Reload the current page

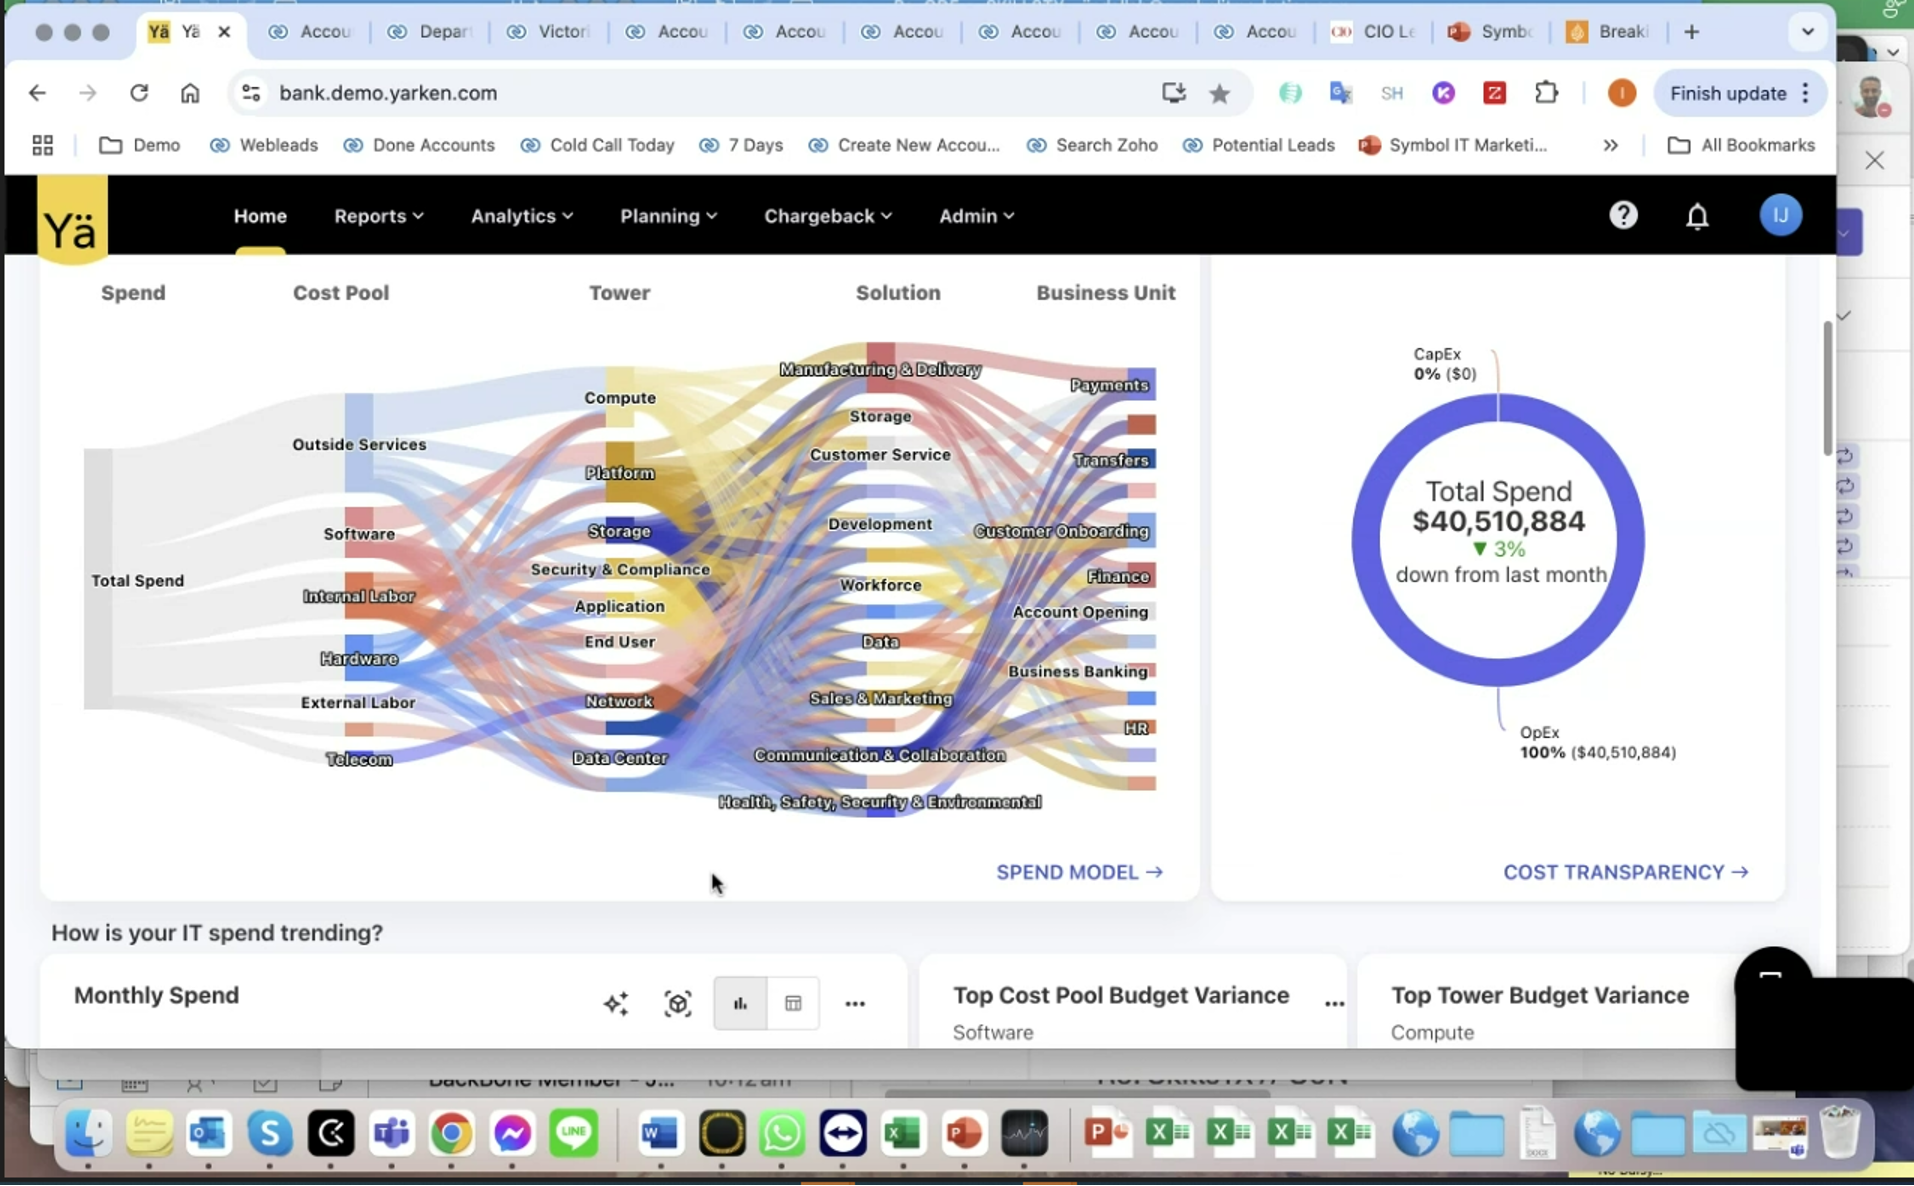pos(139,93)
